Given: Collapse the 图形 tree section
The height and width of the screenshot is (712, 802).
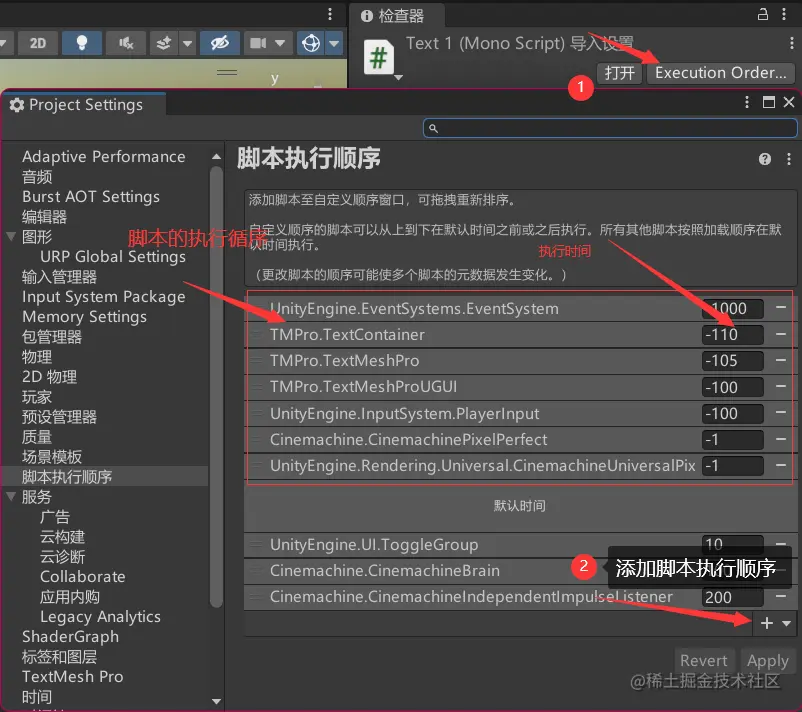Looking at the screenshot, I should pos(11,237).
